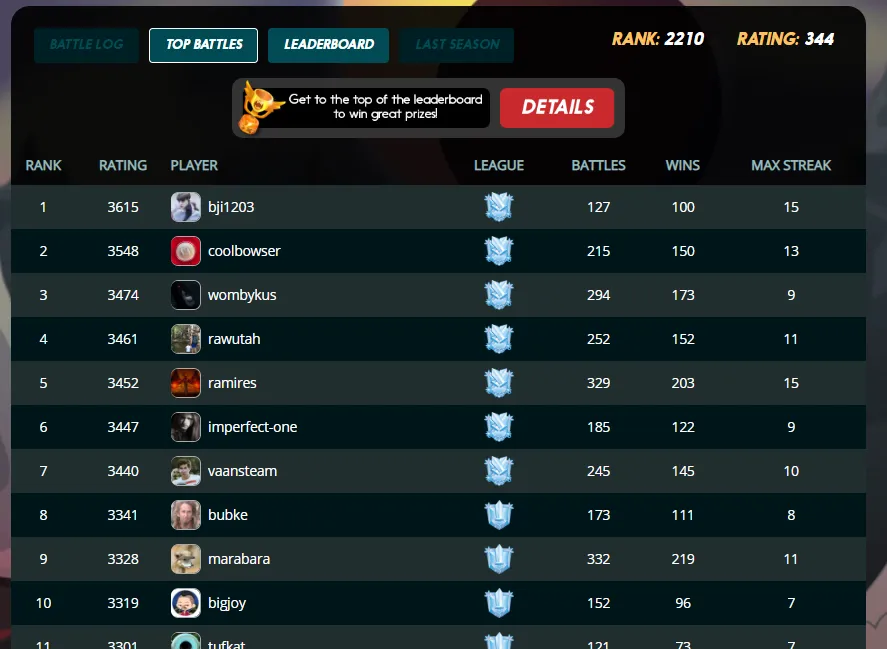Open the Last Season tab
The image size is (887, 649).
click(x=457, y=45)
